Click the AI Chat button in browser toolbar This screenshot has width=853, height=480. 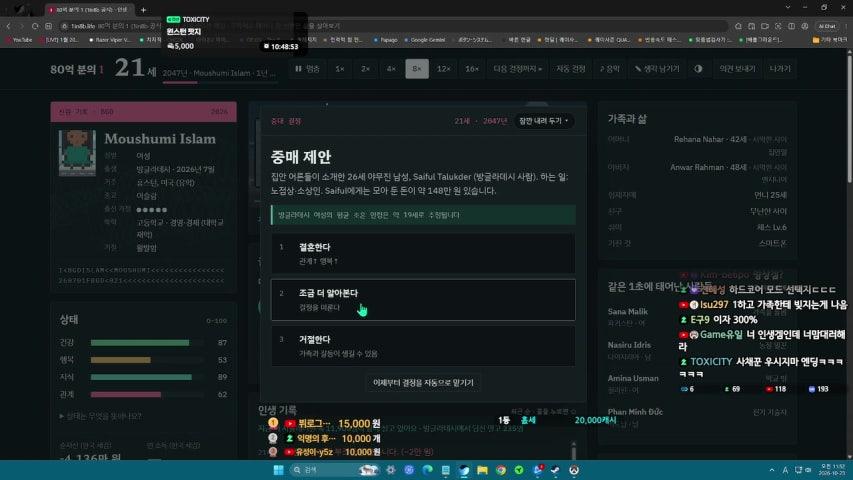pos(827,26)
